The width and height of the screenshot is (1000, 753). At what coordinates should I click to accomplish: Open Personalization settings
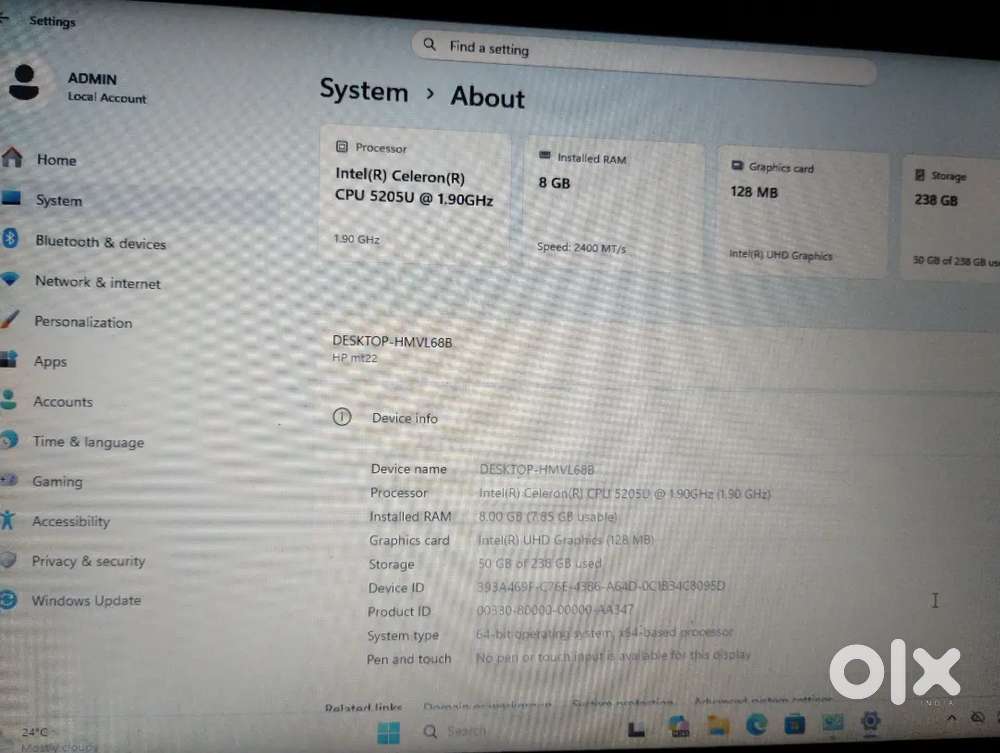click(83, 322)
